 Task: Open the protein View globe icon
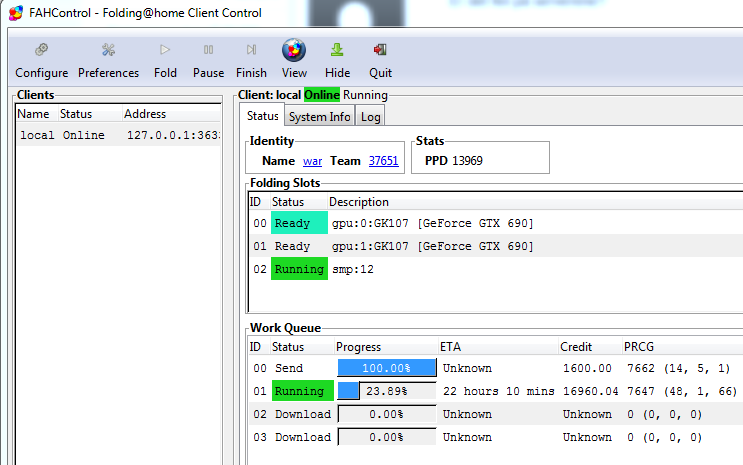(294, 50)
